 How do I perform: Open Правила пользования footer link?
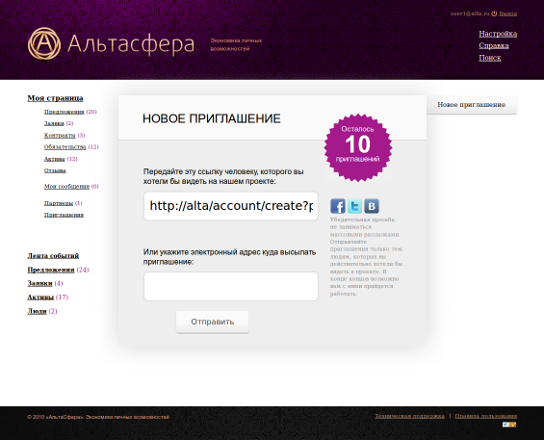click(x=486, y=416)
